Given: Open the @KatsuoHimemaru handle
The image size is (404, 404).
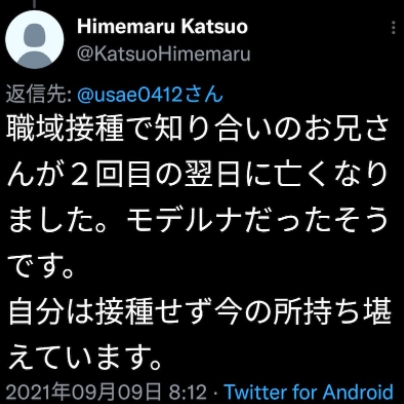Looking at the screenshot, I should tap(164, 54).
